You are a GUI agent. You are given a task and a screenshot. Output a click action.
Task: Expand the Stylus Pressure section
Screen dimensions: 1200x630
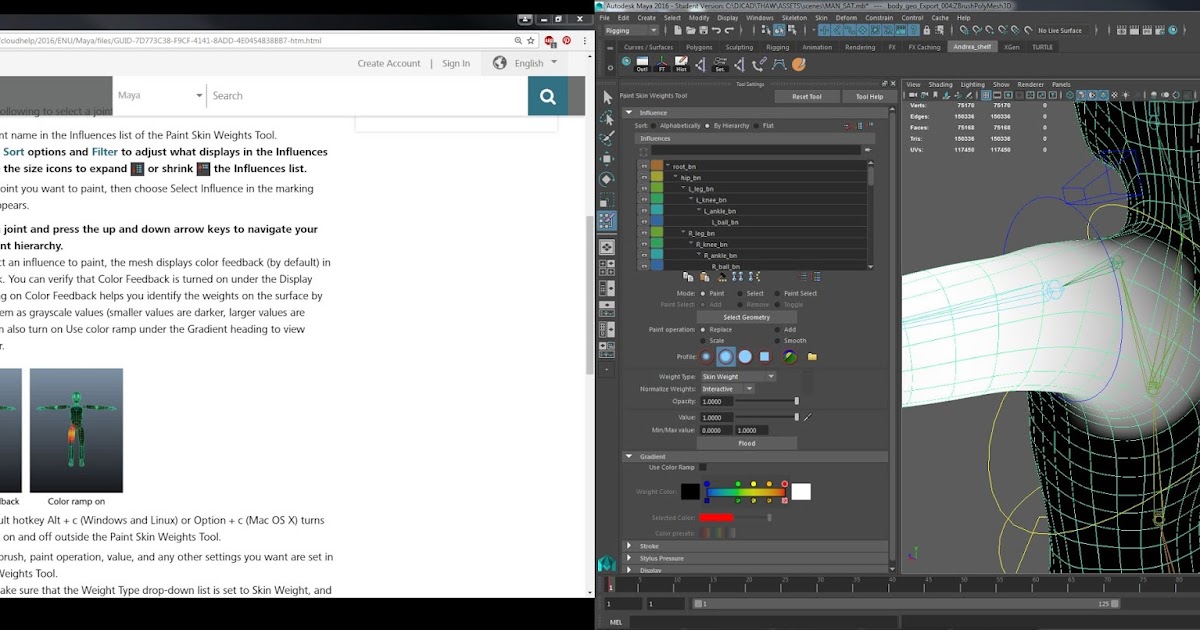click(x=630, y=558)
